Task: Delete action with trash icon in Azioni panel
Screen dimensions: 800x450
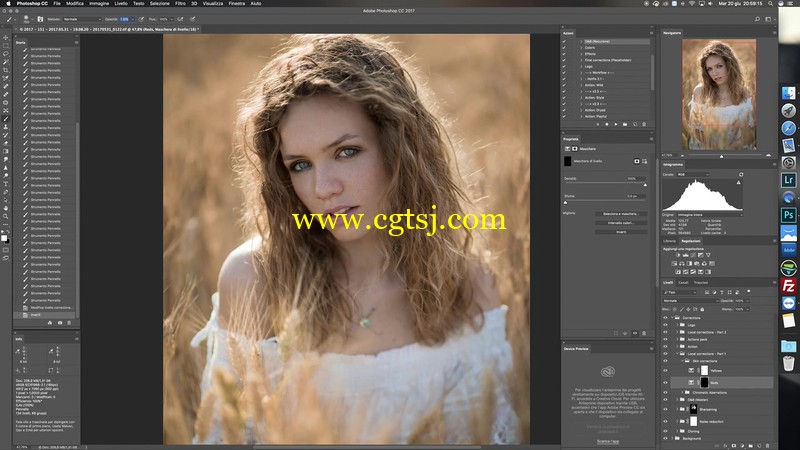Action: [x=644, y=124]
